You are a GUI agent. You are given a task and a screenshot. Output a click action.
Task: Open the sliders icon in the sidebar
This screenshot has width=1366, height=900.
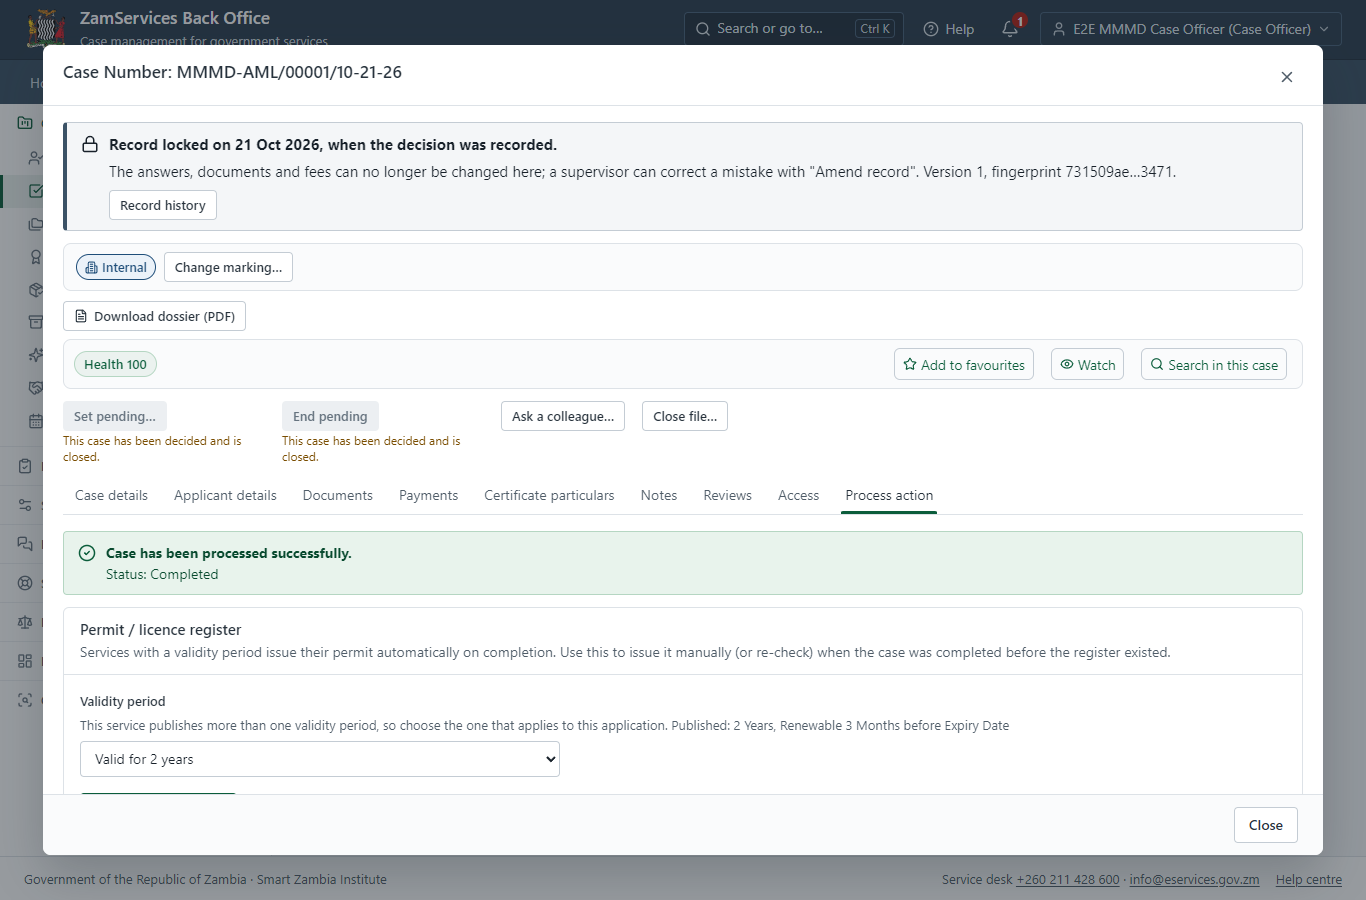(25, 505)
